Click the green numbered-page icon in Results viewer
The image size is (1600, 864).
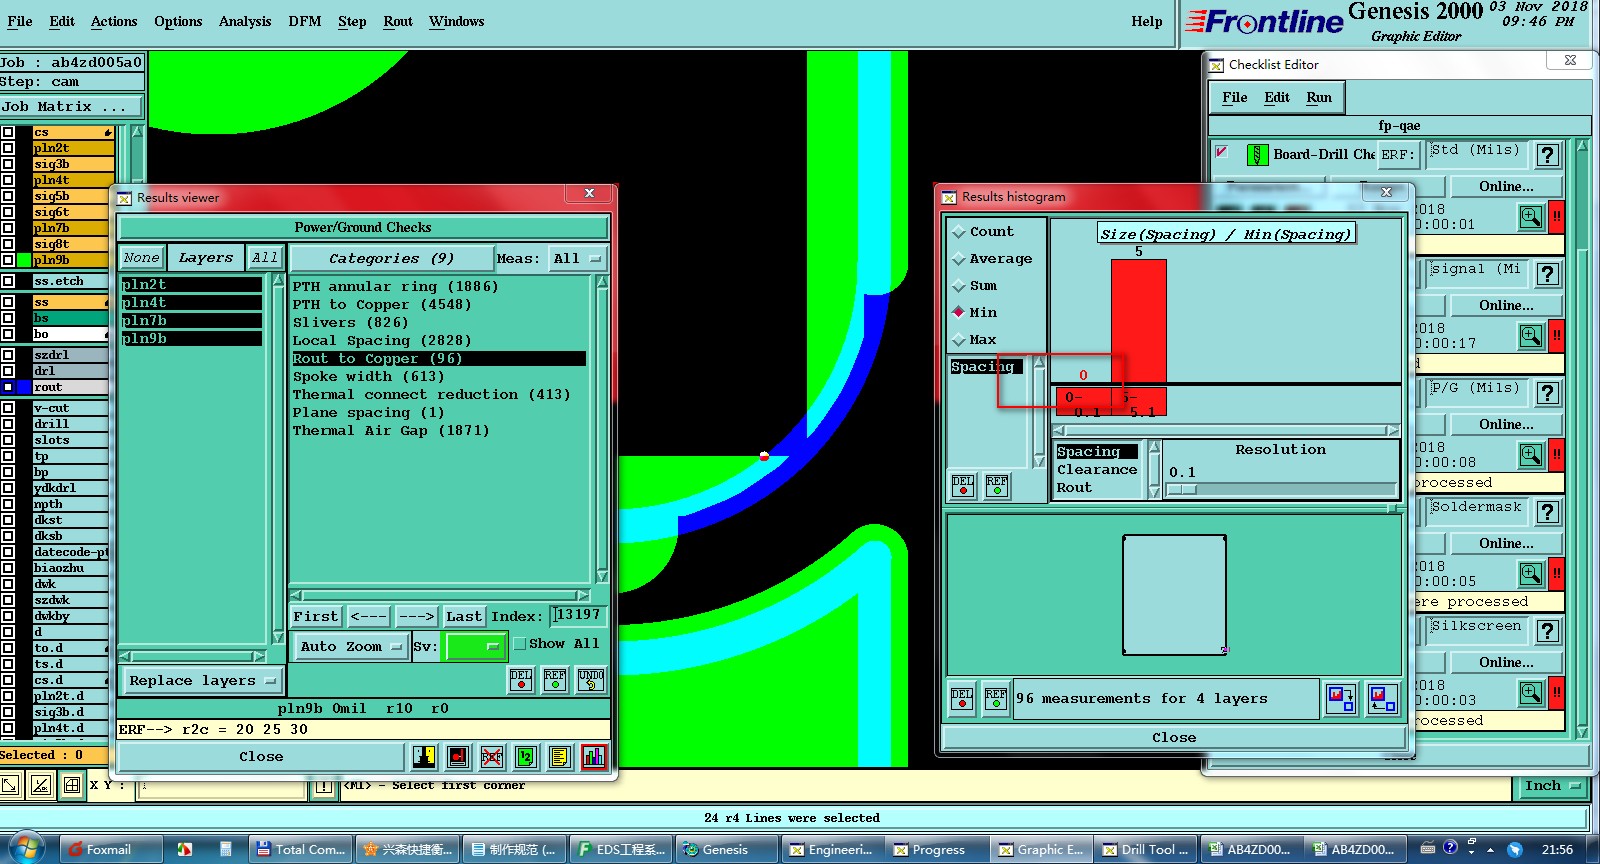click(526, 757)
